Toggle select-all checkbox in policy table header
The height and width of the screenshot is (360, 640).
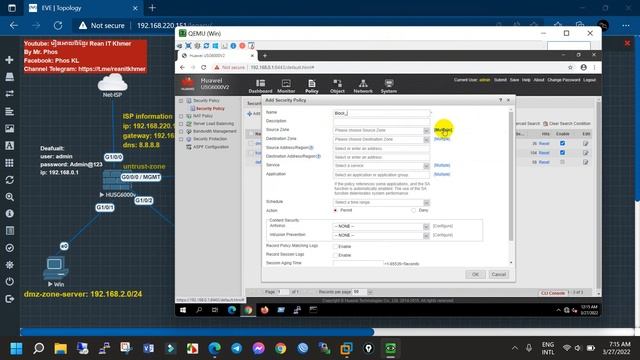click(x=251, y=133)
